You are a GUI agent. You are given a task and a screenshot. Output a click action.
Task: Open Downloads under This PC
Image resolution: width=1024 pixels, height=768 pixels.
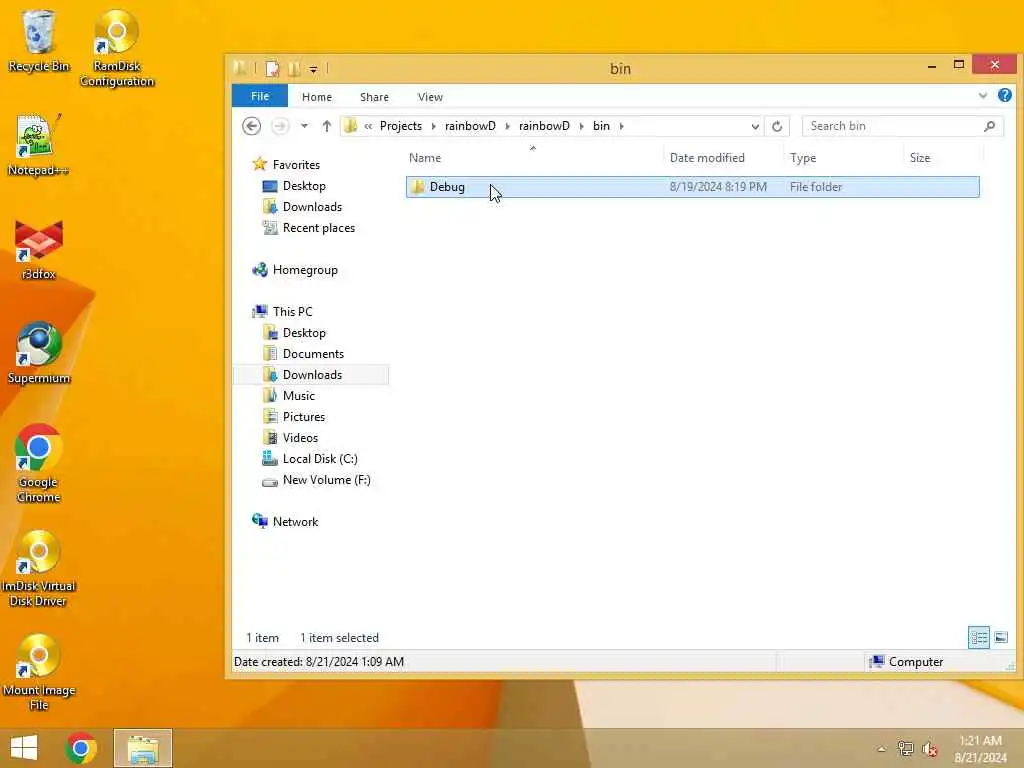312,374
